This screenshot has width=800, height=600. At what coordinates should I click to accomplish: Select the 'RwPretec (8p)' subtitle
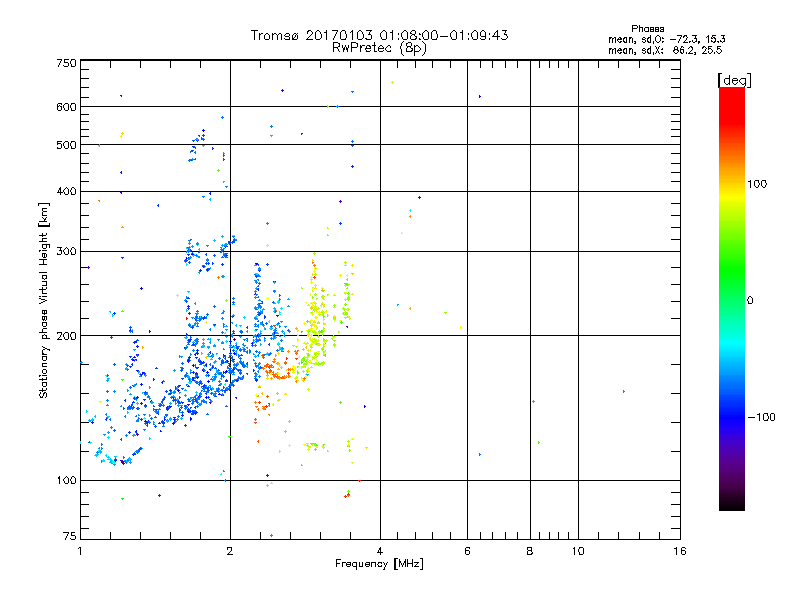[x=379, y=48]
